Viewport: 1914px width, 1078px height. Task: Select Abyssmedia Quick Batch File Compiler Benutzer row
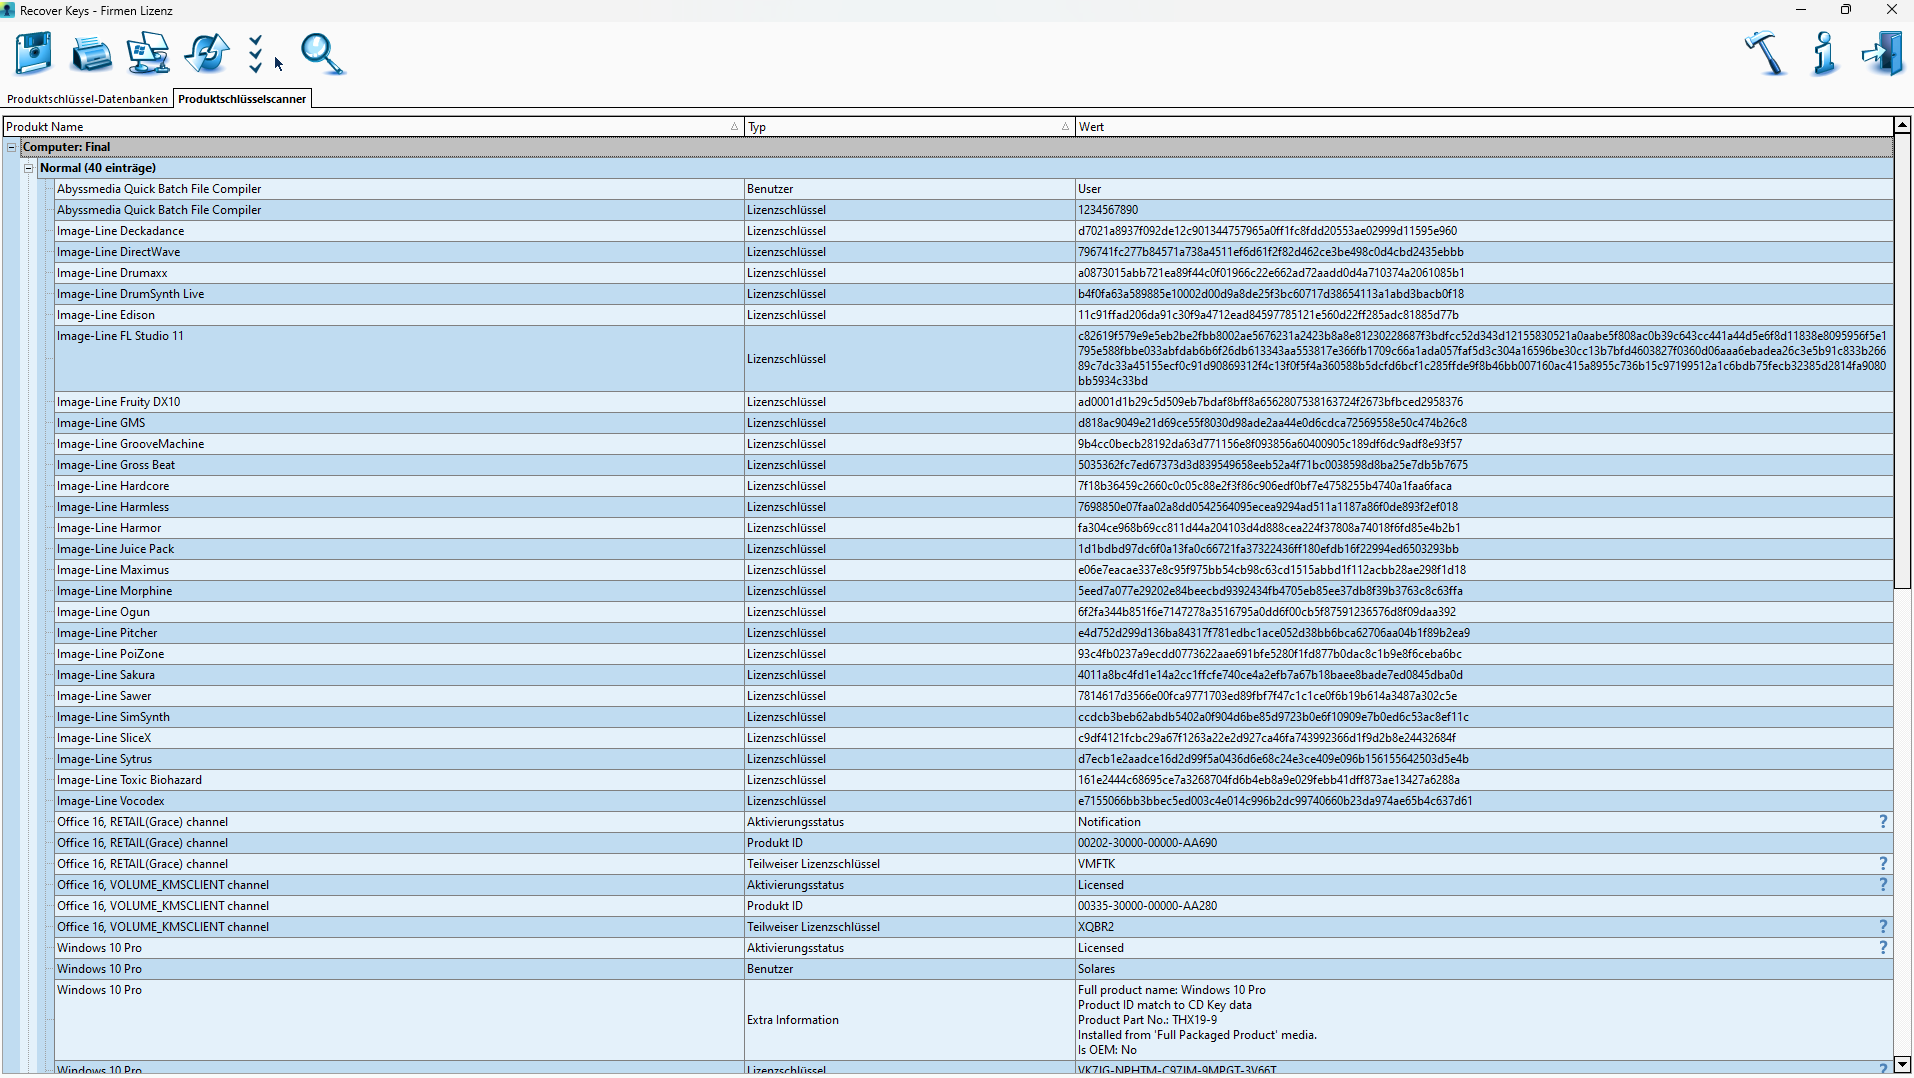click(x=974, y=189)
